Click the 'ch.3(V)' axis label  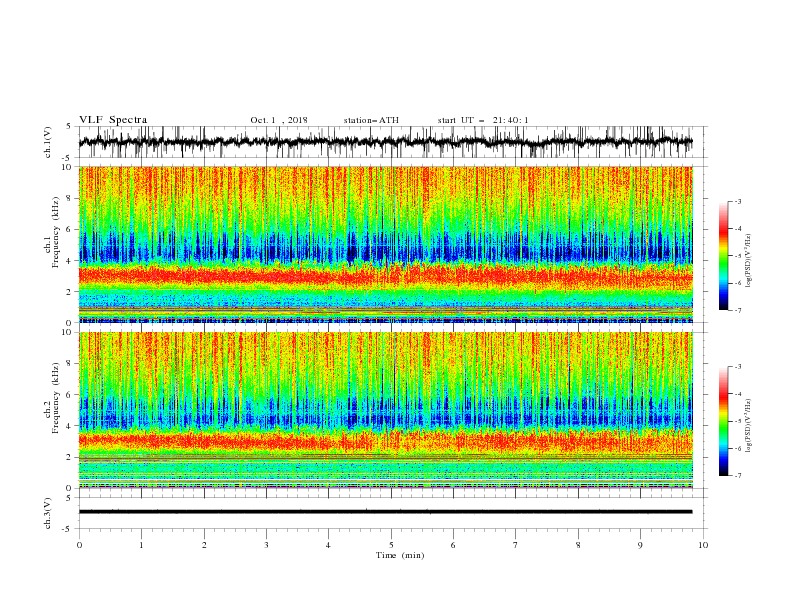(x=48, y=513)
